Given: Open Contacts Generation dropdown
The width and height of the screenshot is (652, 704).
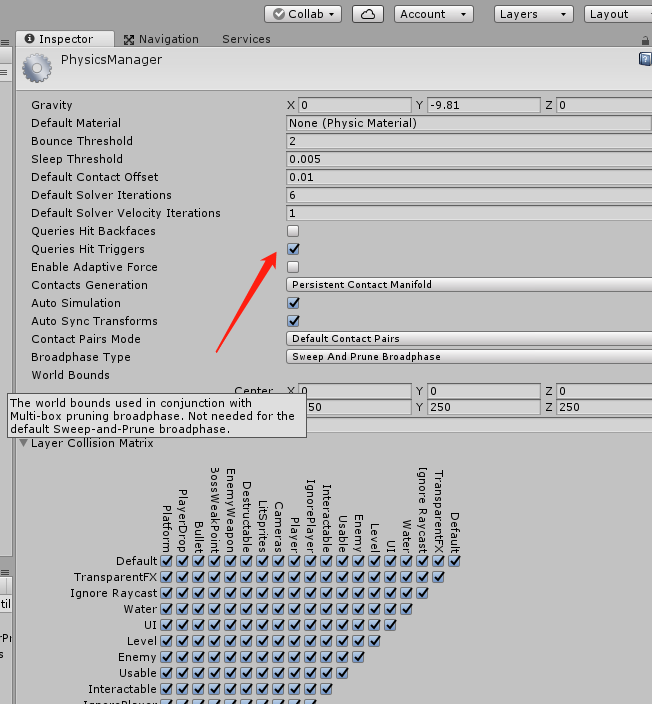Looking at the screenshot, I should tap(469, 285).
